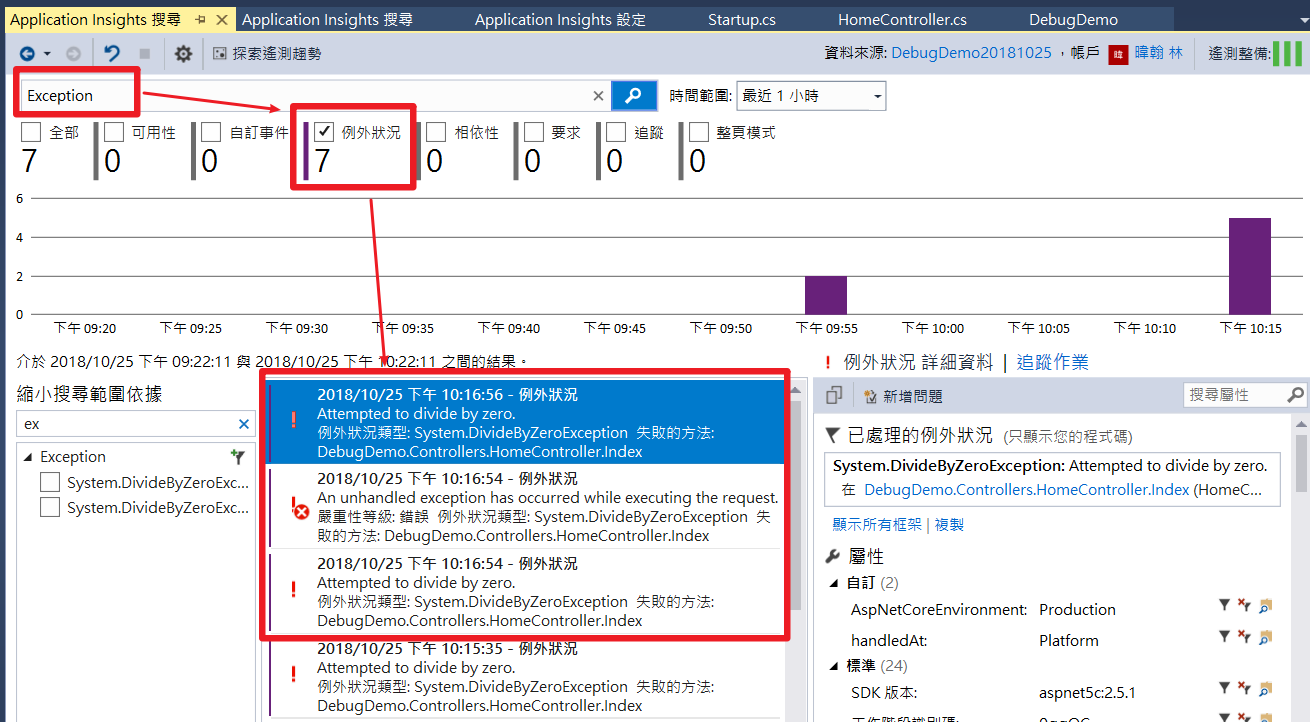Click the purple chart bar at 下午 09:55
This screenshot has height=722, width=1310.
[826, 295]
